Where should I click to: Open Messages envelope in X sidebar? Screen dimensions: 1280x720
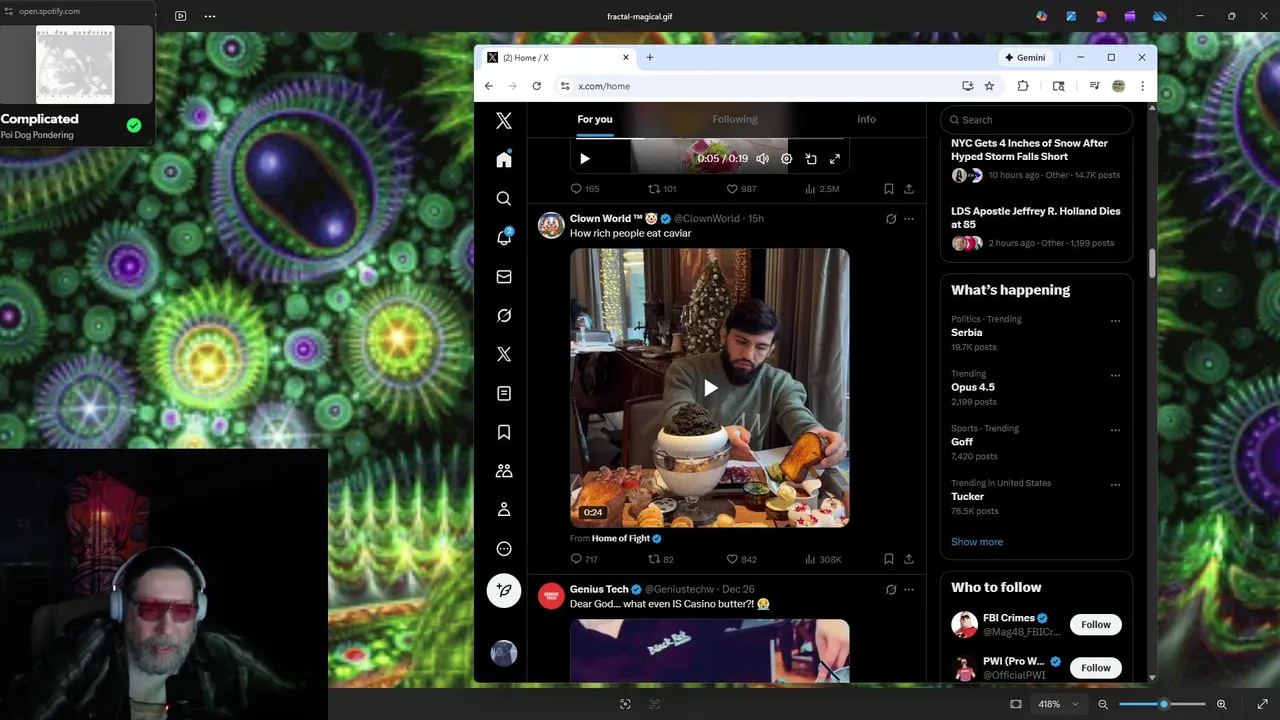(x=504, y=277)
